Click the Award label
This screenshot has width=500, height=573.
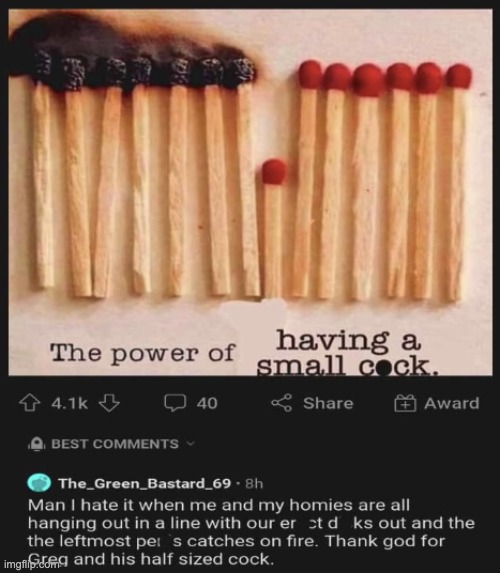pos(451,403)
